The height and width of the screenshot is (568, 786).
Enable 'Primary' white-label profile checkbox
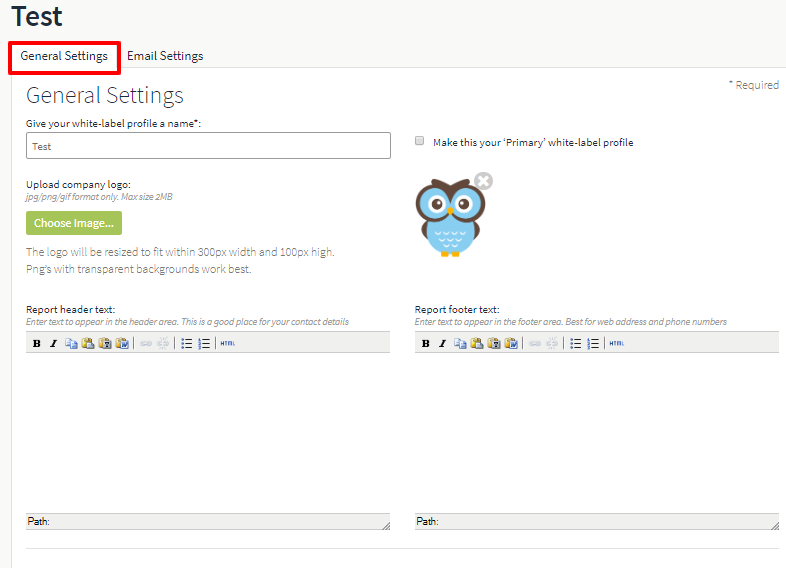tap(420, 141)
